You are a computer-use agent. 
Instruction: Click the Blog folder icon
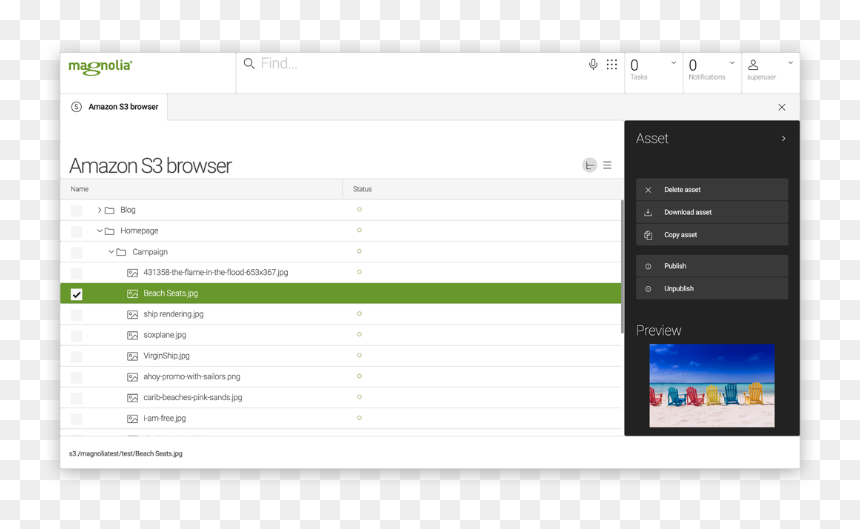[x=110, y=210]
